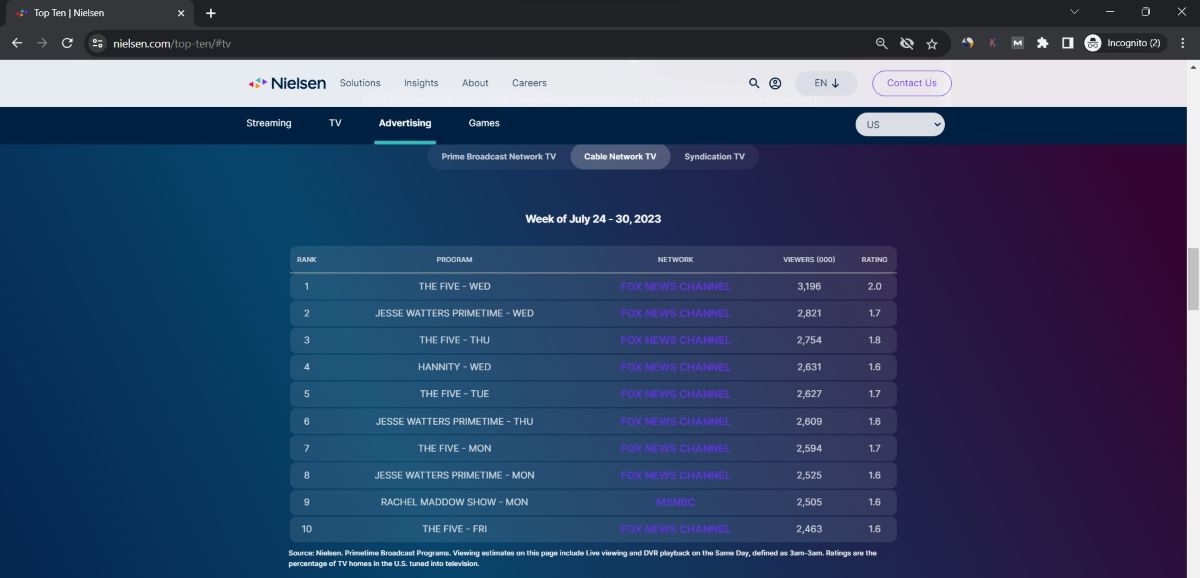Open the EN language selector
Image resolution: width=1200 pixels, height=578 pixels.
pyautogui.click(x=826, y=83)
